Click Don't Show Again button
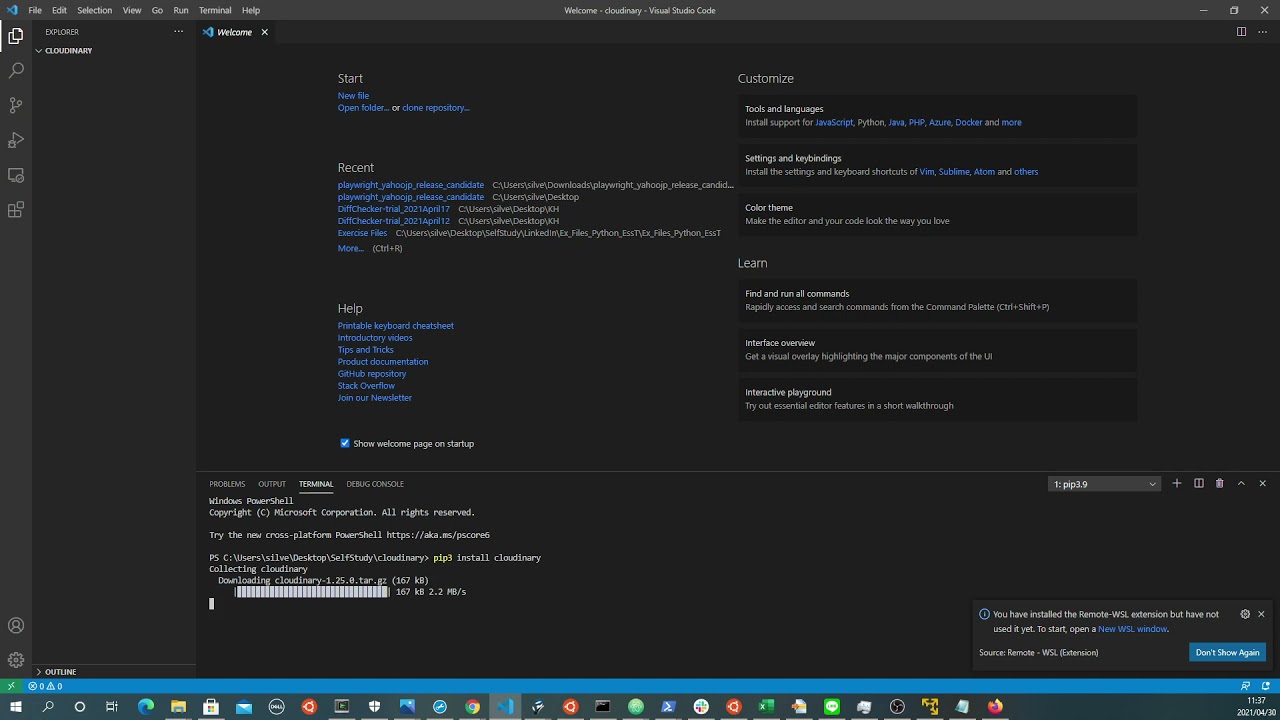 (x=1227, y=653)
